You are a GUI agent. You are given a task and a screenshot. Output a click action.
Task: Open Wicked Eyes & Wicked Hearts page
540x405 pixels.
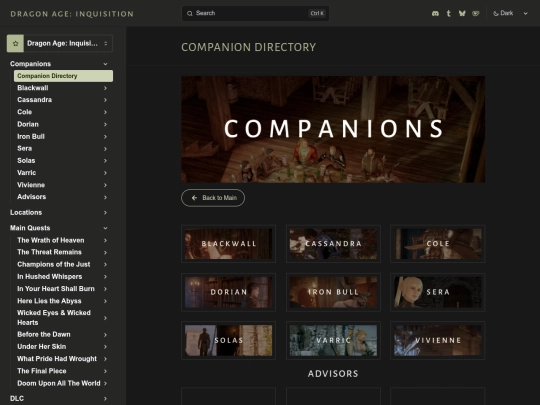(63, 318)
